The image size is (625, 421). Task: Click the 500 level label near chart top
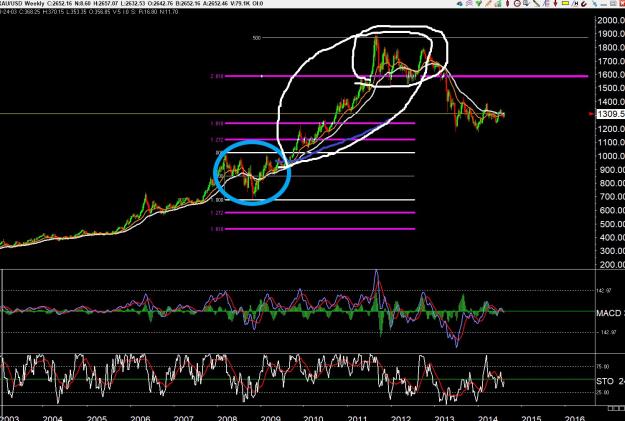click(256, 38)
